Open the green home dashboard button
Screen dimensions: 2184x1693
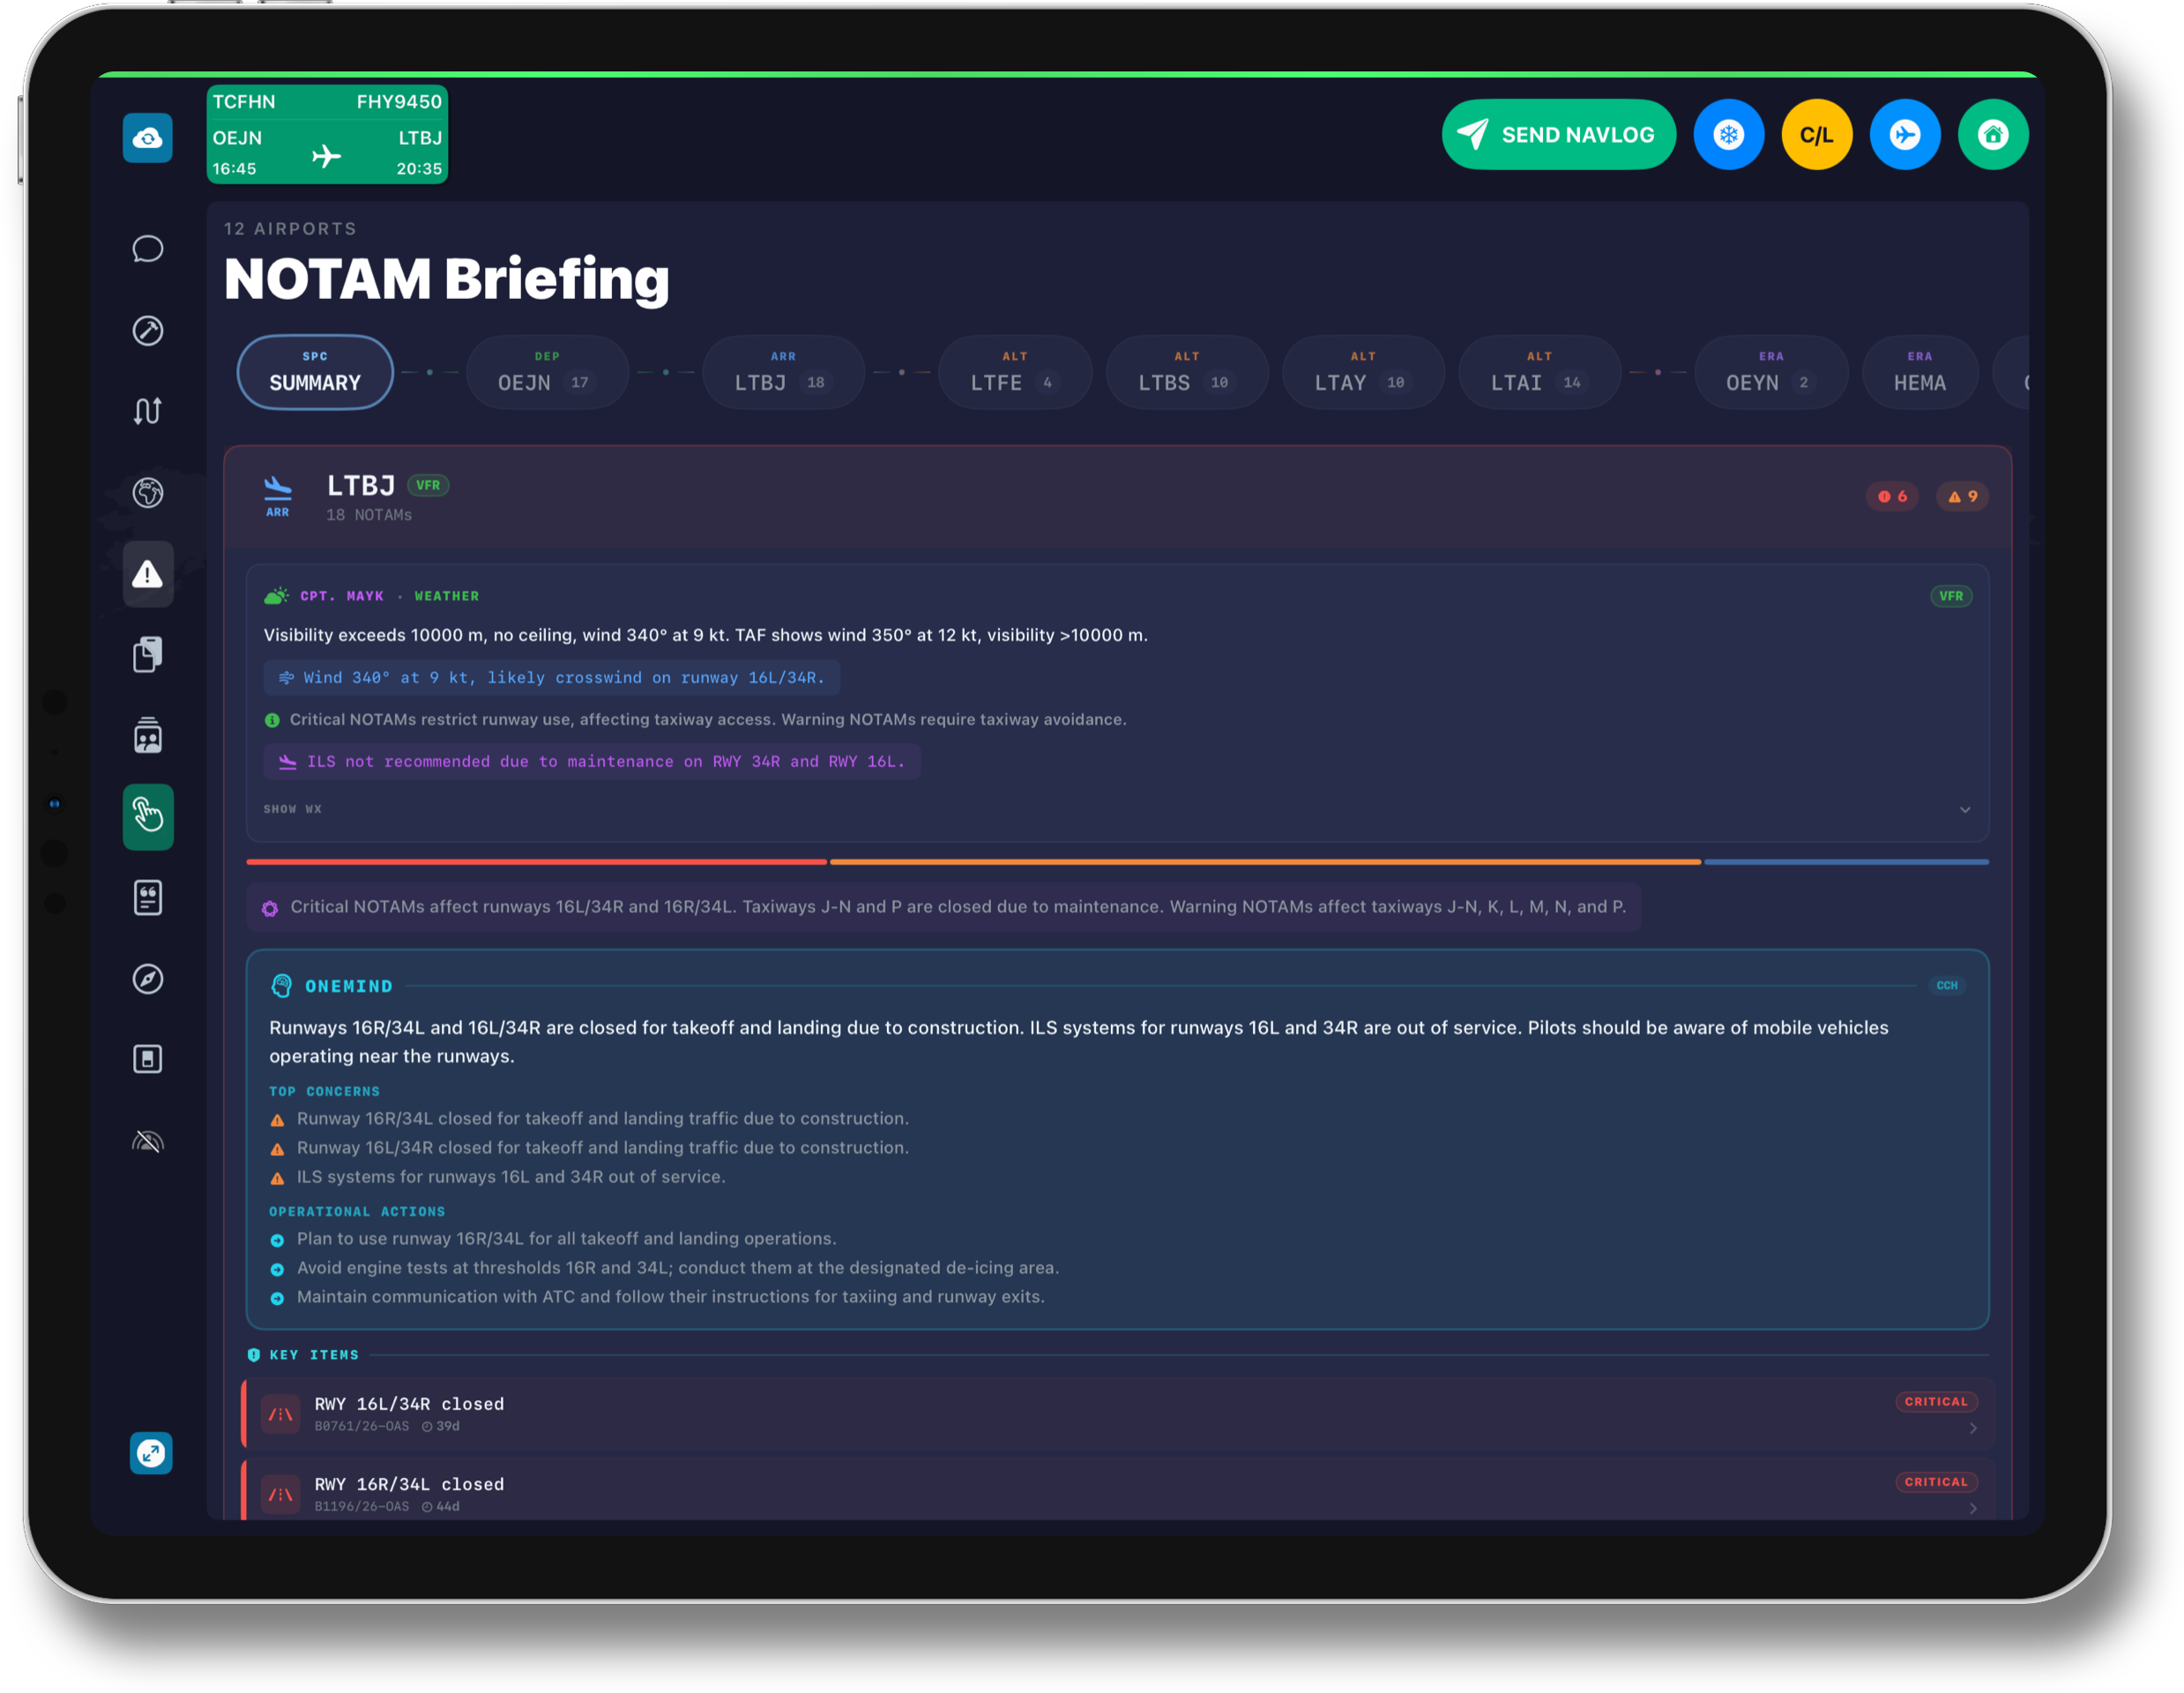tap(1993, 134)
